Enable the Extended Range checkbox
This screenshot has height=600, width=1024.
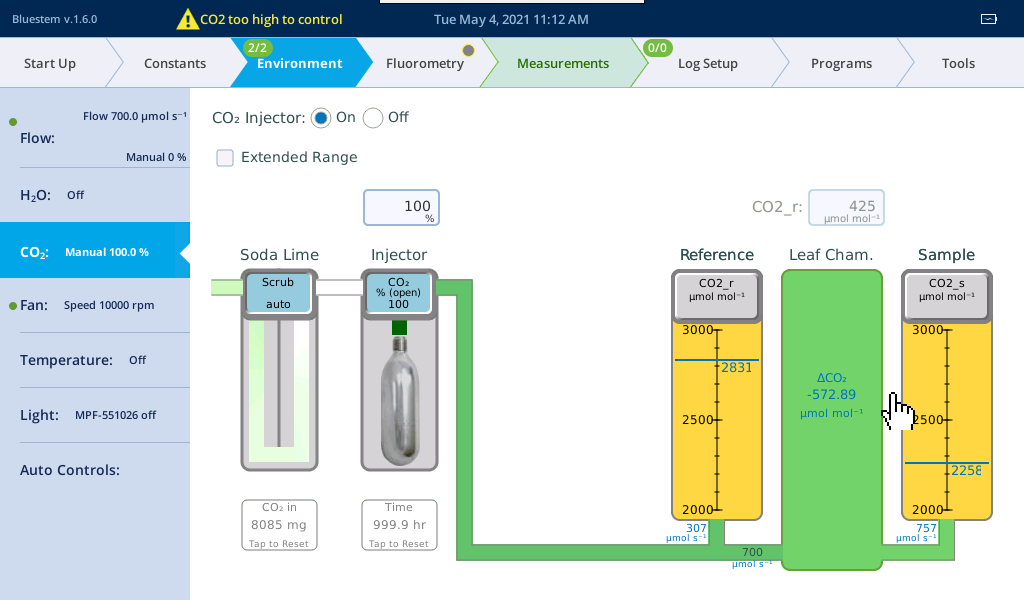tap(225, 157)
